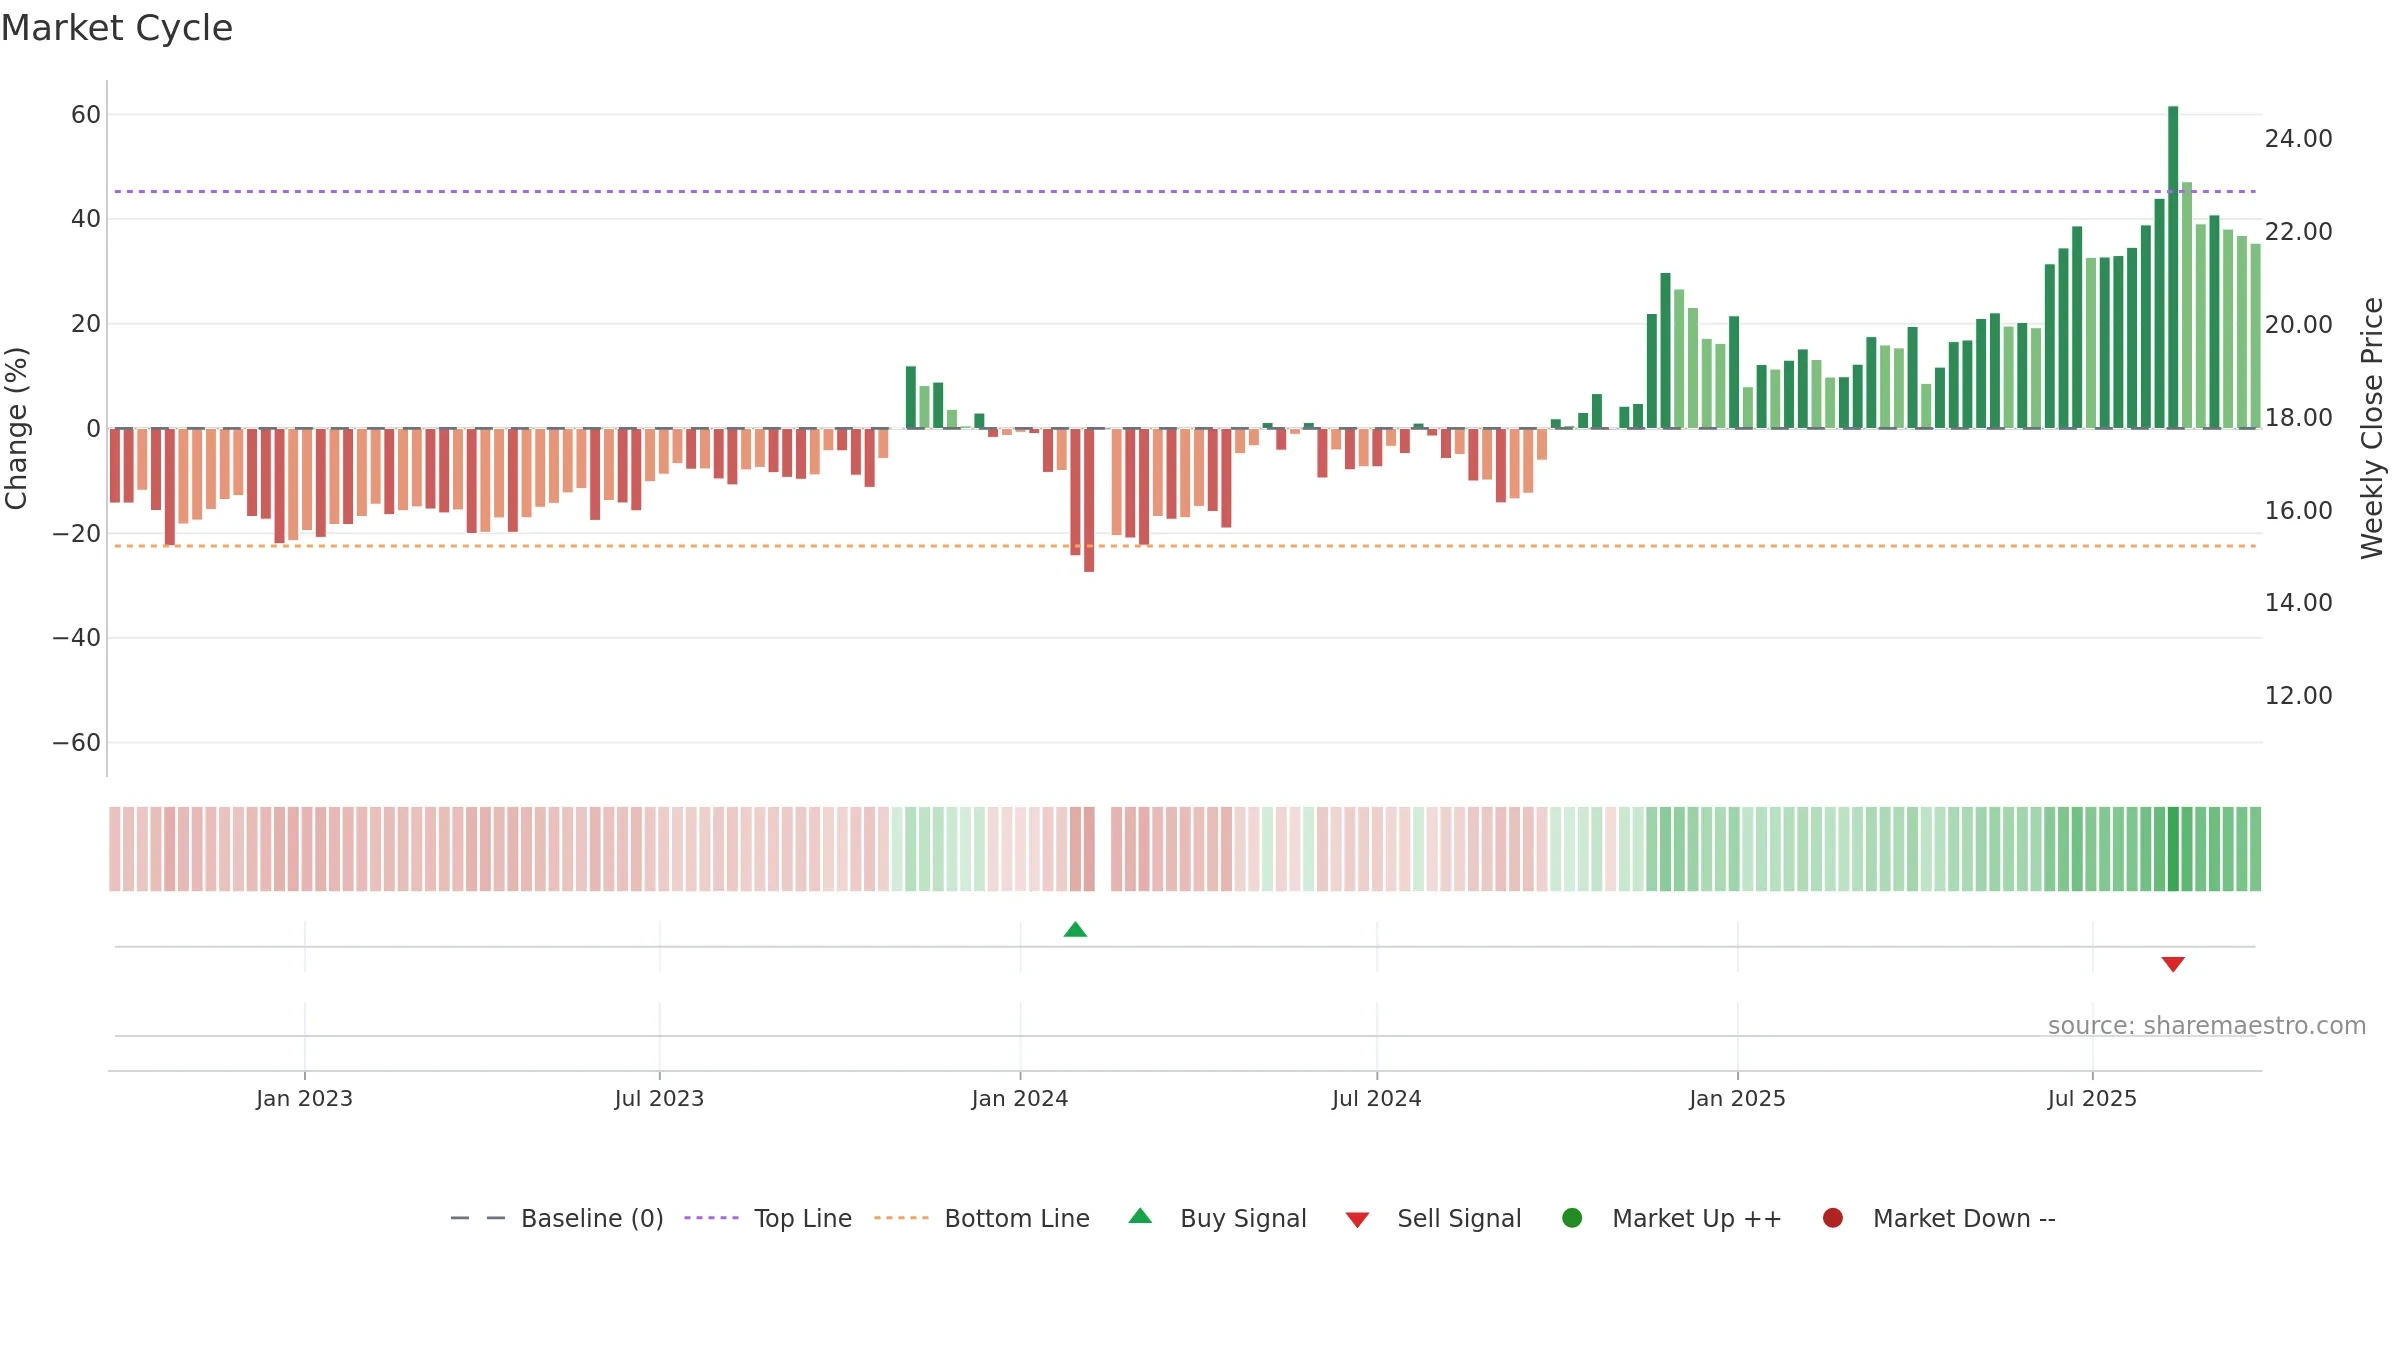Viewport: 2400px width, 1350px height.
Task: Click the Weekly Close Price axis title
Action: click(2372, 428)
